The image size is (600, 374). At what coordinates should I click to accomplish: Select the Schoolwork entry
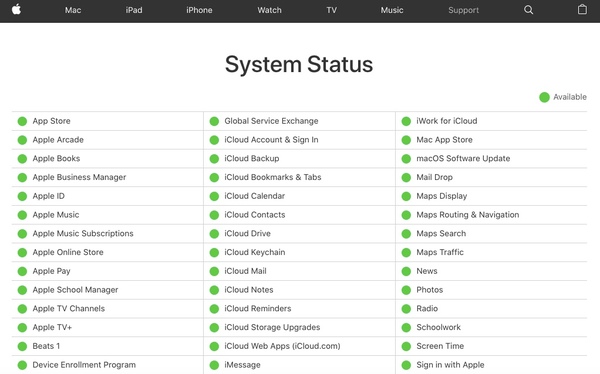tap(439, 327)
